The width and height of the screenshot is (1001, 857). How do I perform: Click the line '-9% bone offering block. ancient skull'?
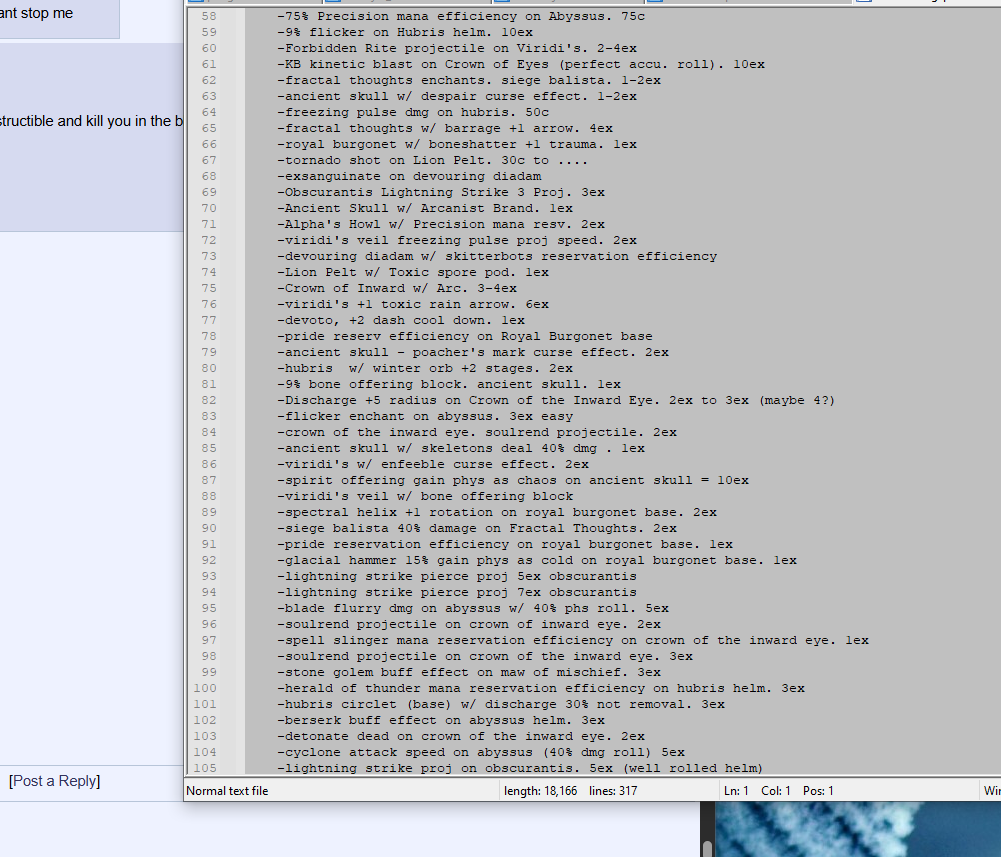coord(449,384)
